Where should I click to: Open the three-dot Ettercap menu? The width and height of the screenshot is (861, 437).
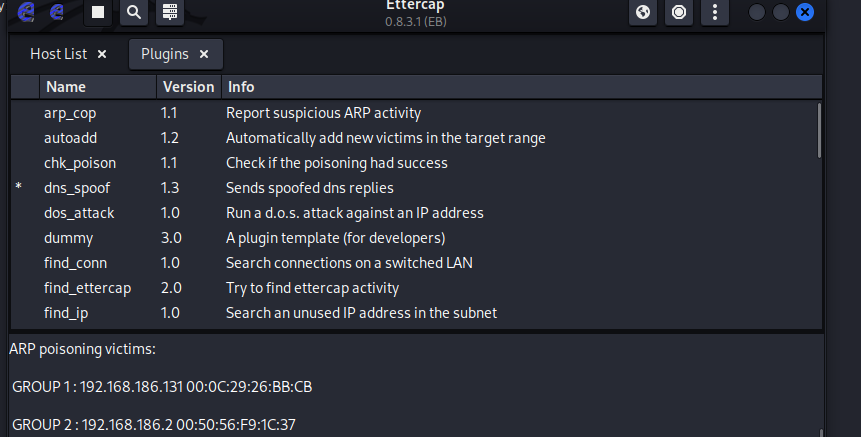click(714, 13)
